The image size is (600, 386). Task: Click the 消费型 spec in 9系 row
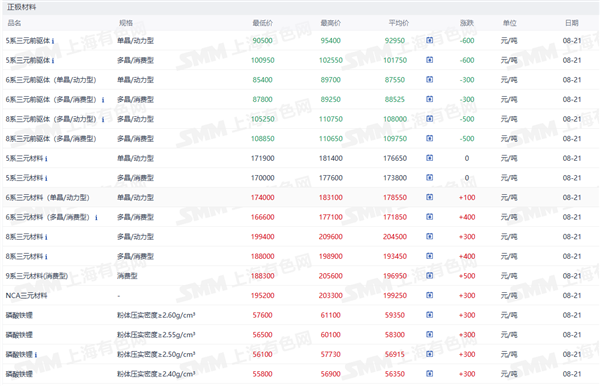(127, 276)
